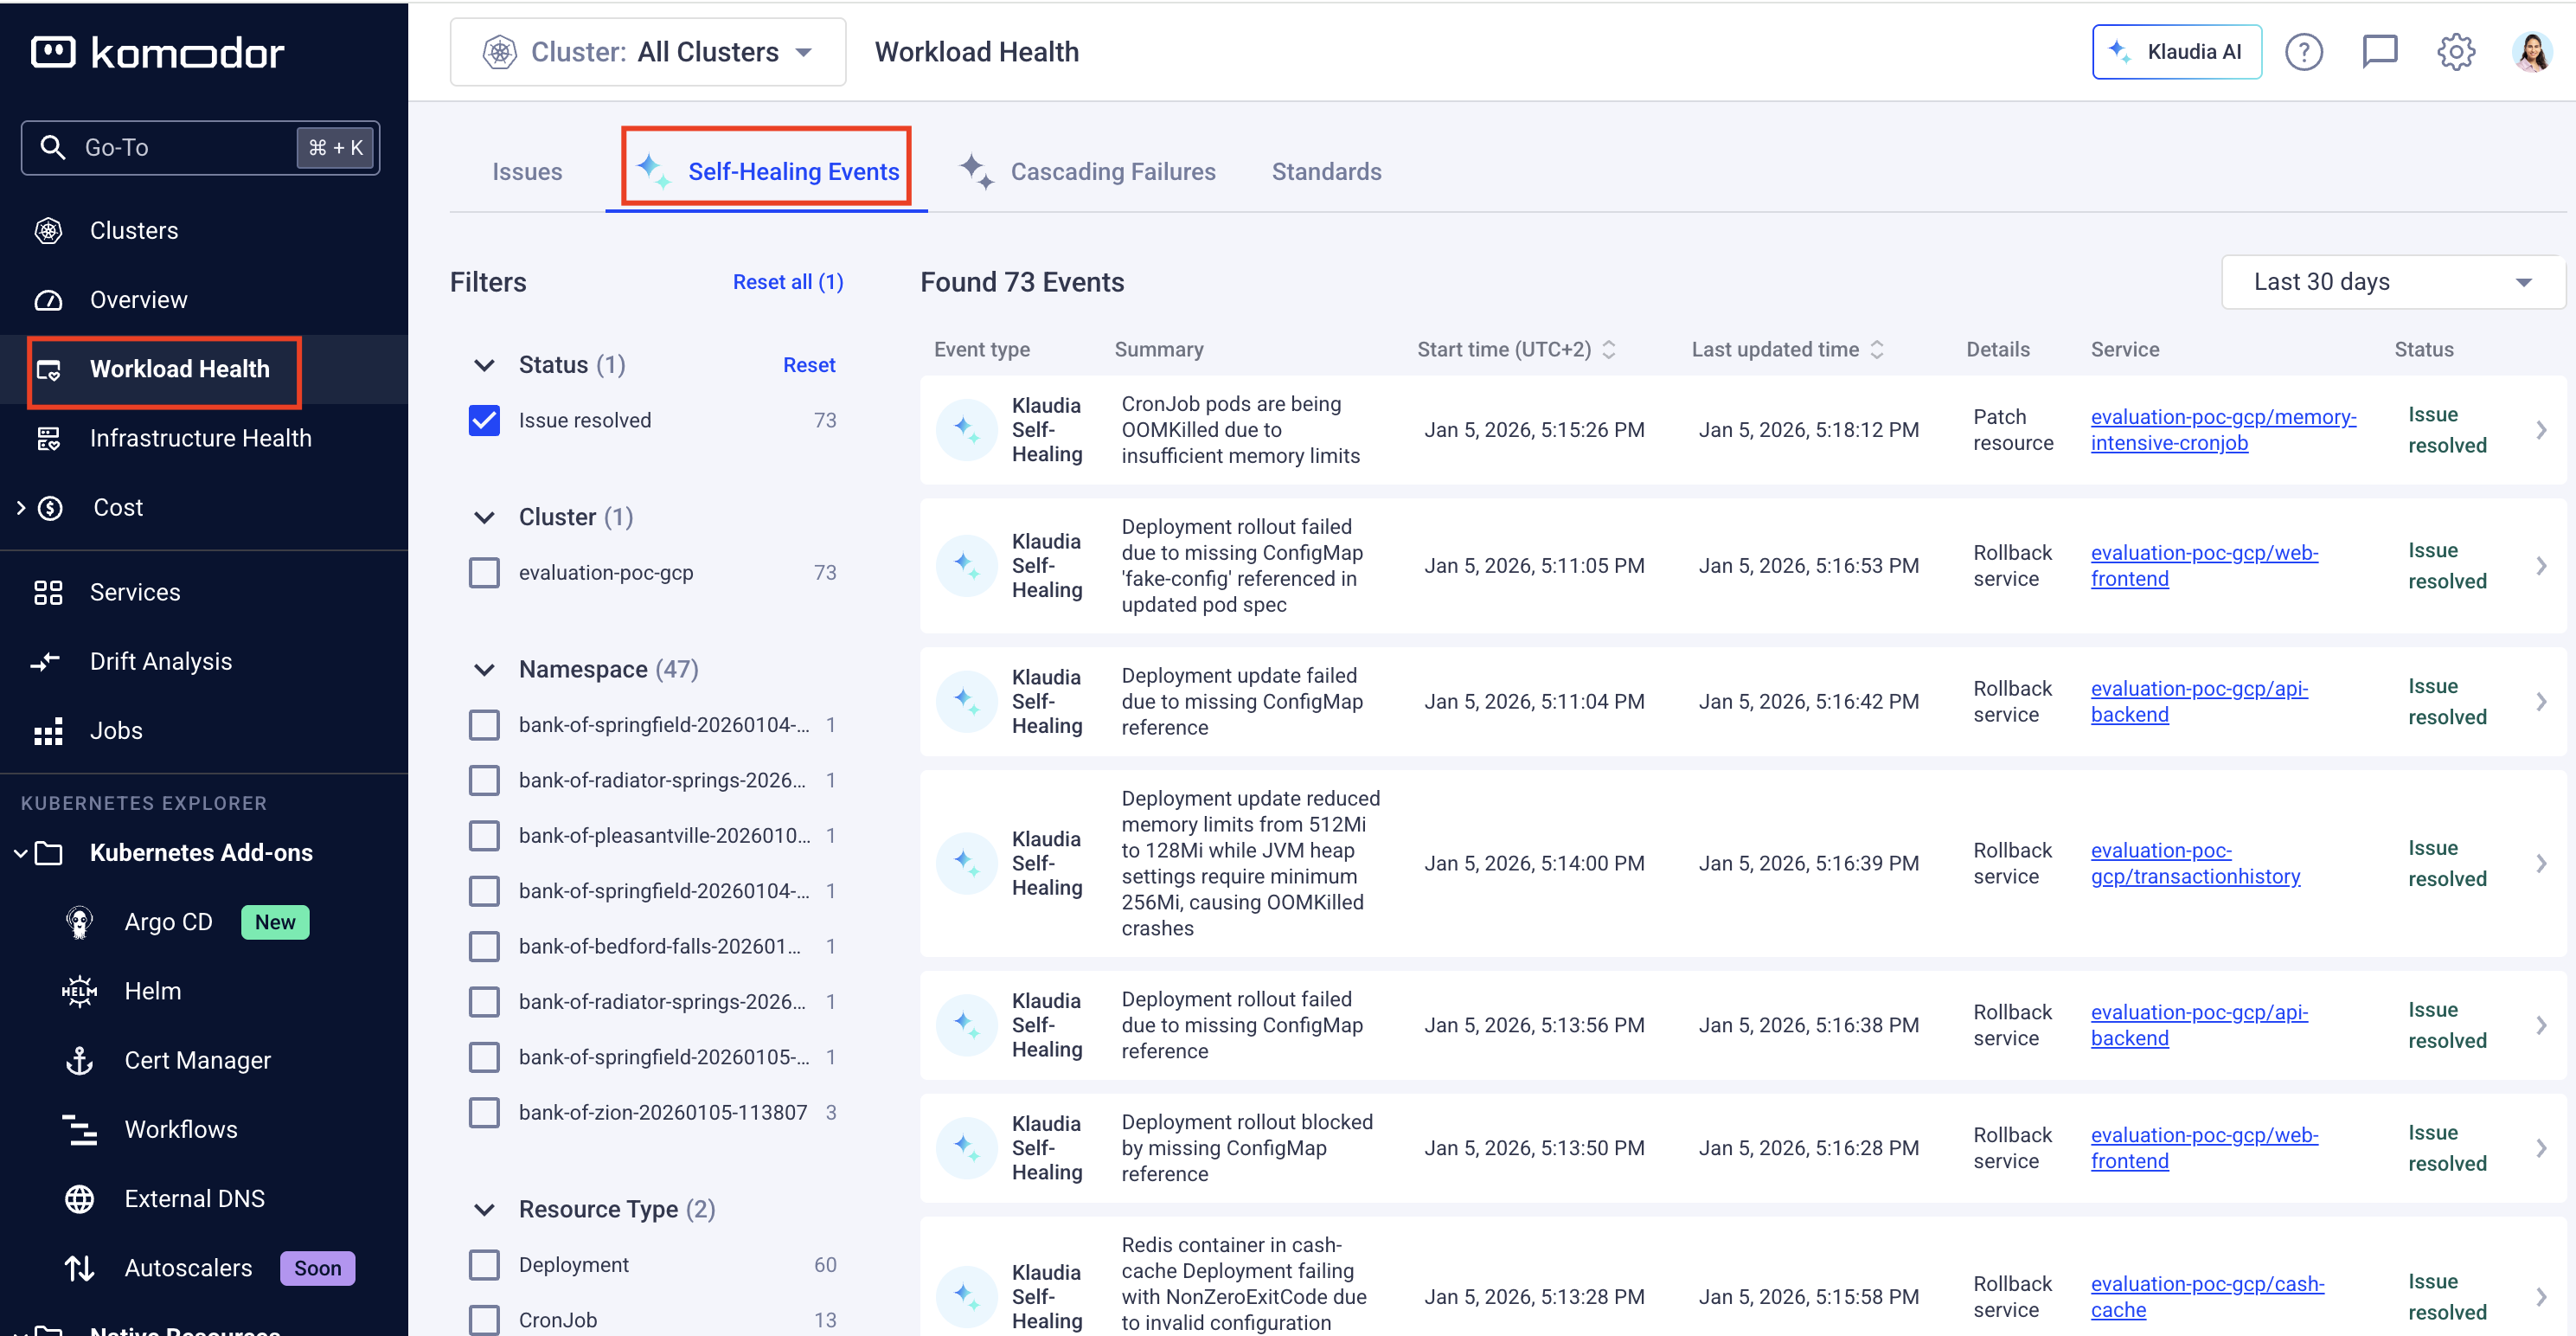This screenshot has width=2576, height=1336.
Task: Click the user profile avatar
Action: click(2531, 52)
